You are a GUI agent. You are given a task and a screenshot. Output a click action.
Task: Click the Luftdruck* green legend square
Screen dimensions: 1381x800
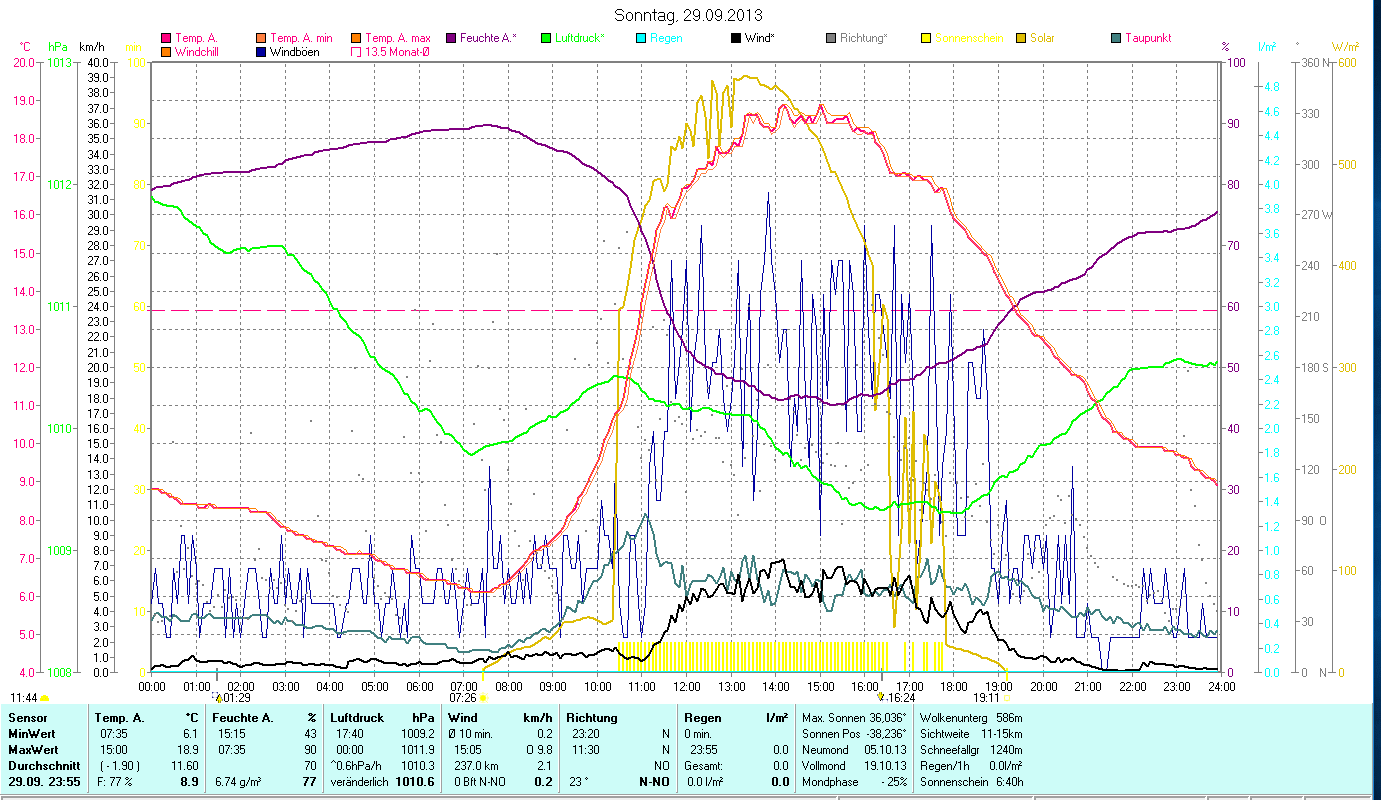pos(546,38)
